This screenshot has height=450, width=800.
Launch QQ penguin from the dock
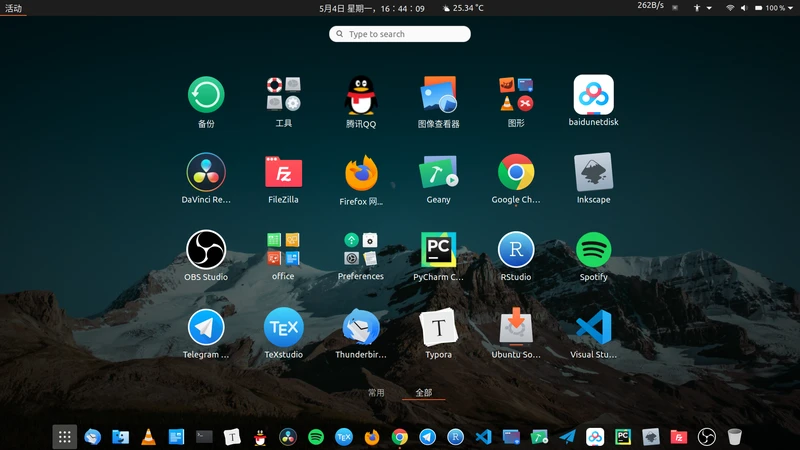coord(260,437)
